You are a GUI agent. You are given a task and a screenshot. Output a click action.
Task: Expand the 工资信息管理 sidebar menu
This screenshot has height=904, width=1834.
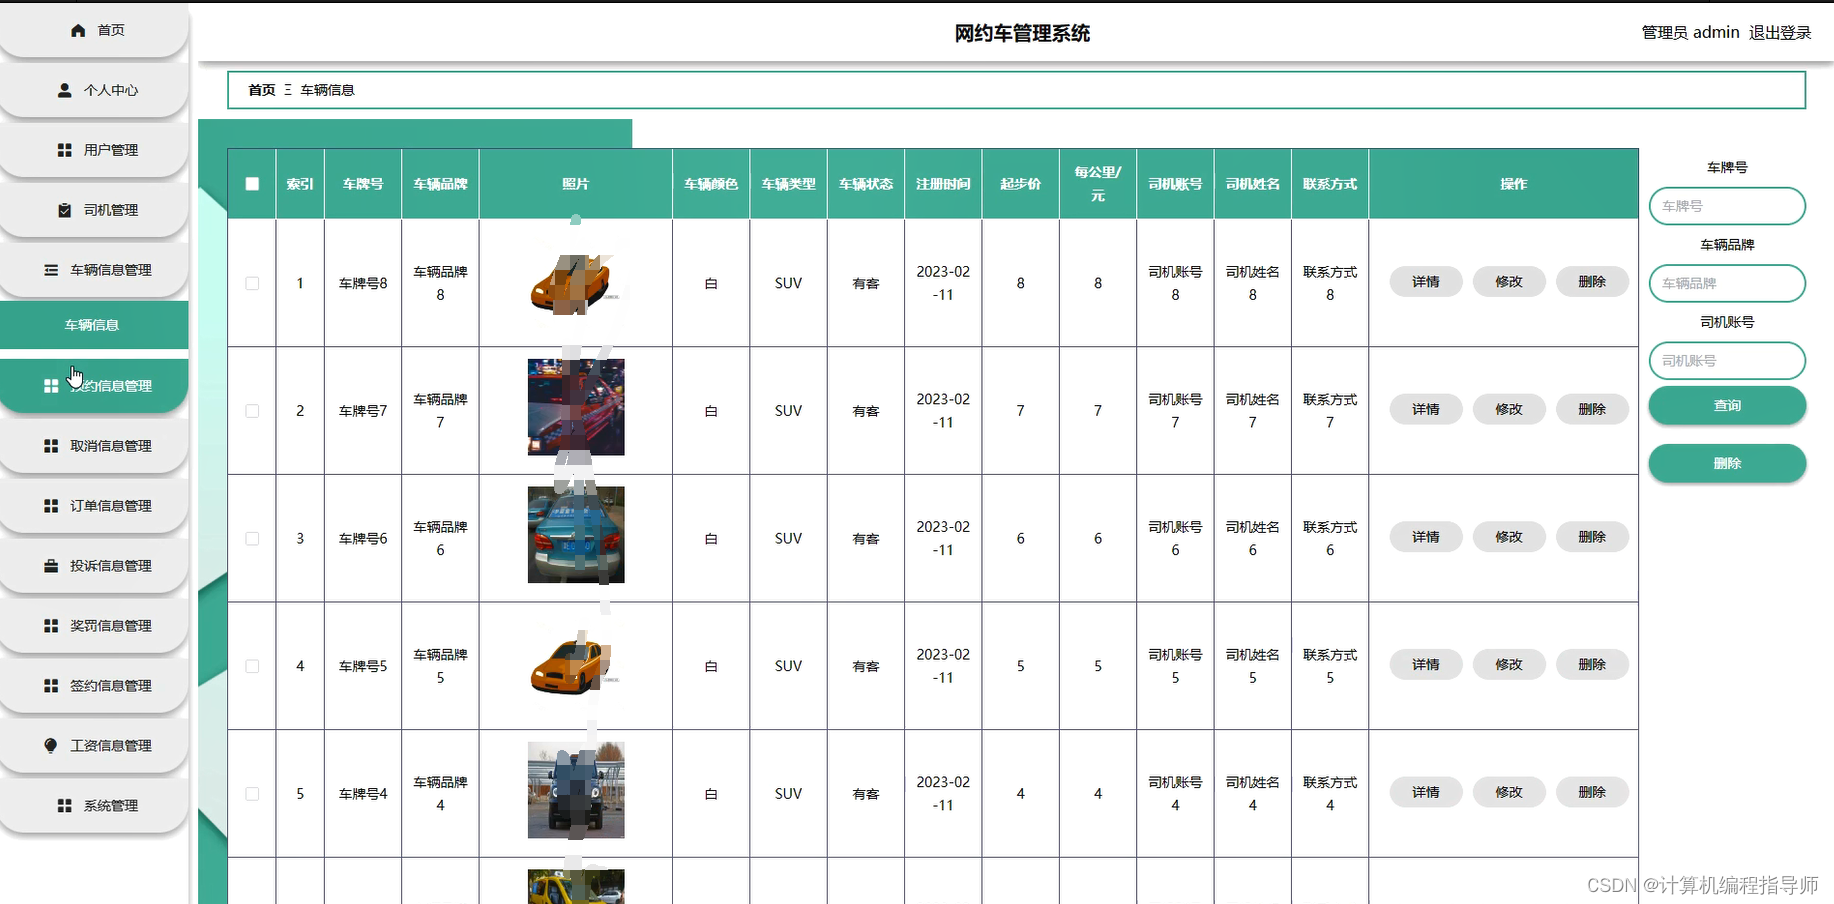coord(94,746)
